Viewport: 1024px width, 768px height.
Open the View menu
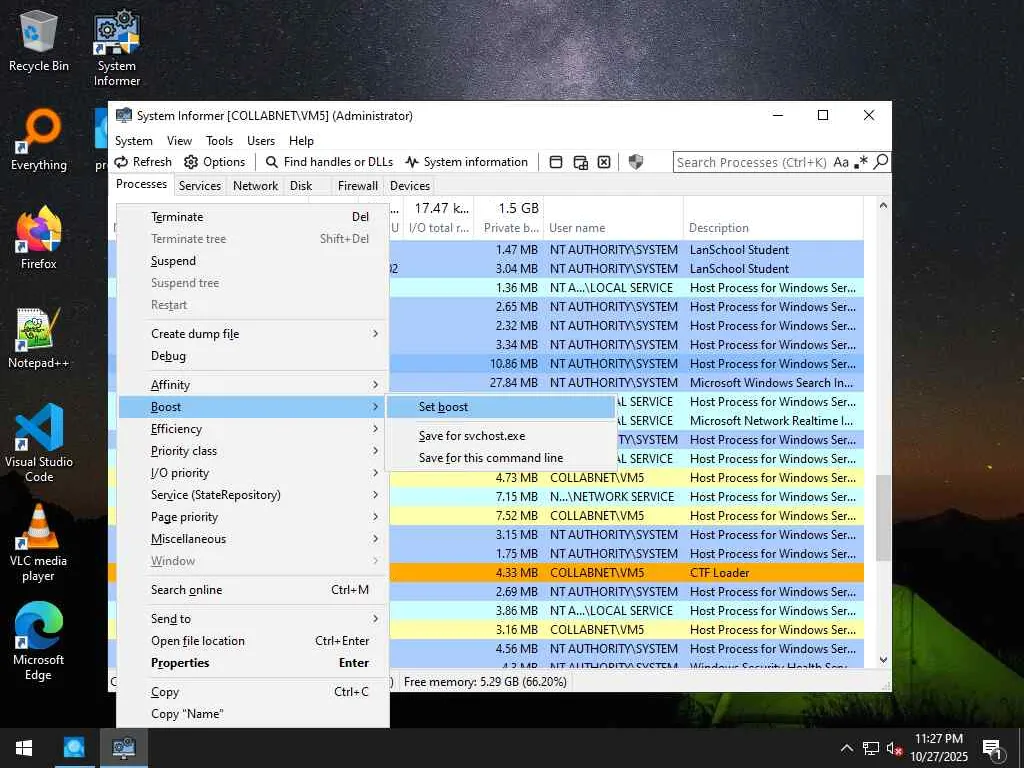pos(179,140)
